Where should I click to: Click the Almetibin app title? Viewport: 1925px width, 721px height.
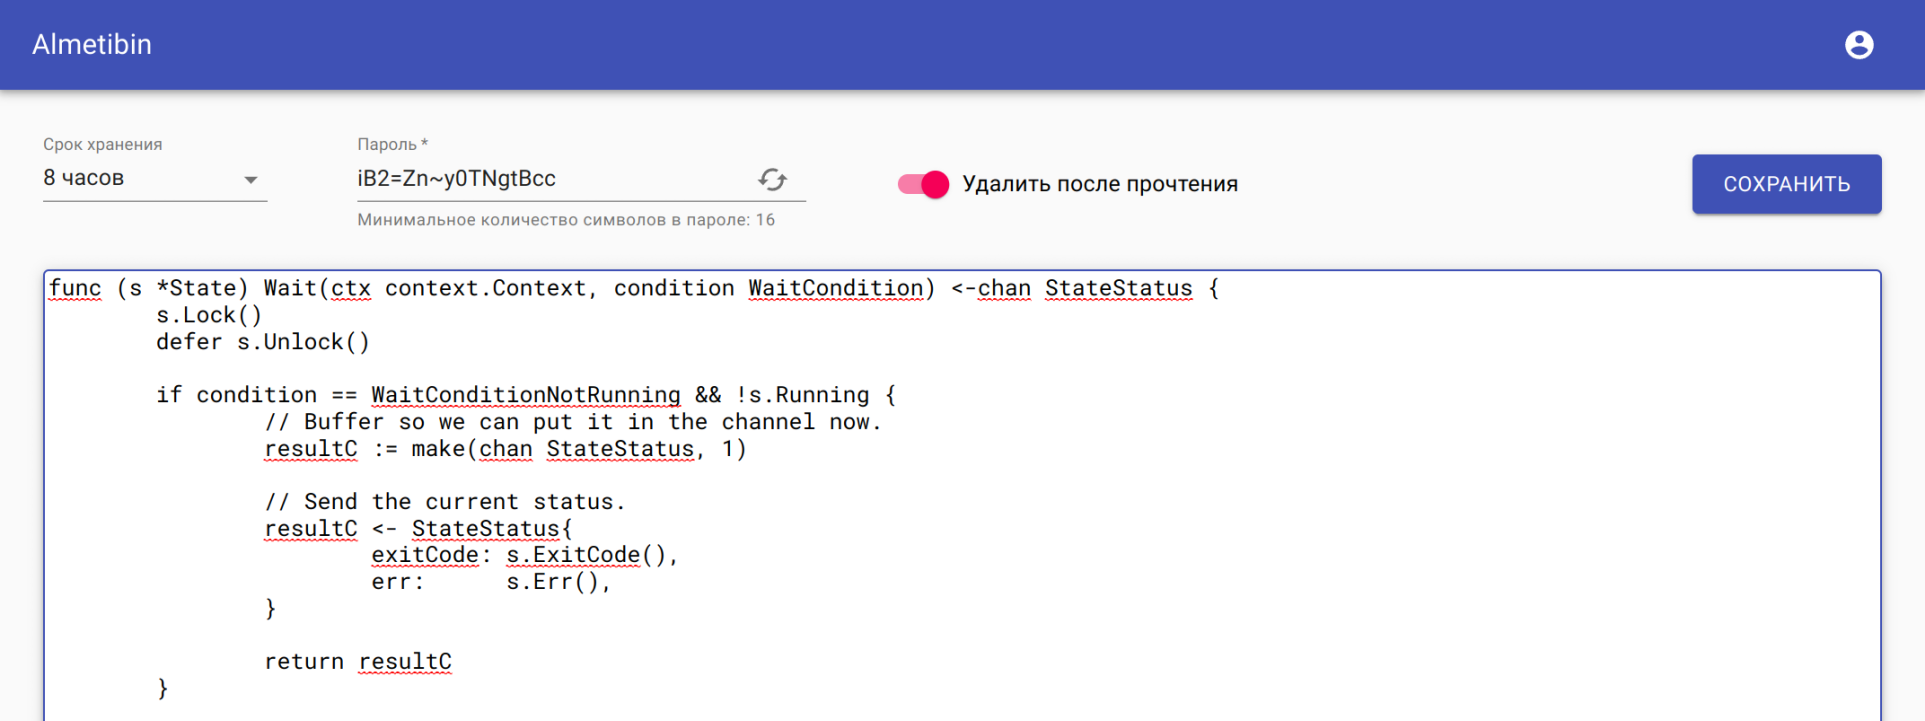(92, 45)
